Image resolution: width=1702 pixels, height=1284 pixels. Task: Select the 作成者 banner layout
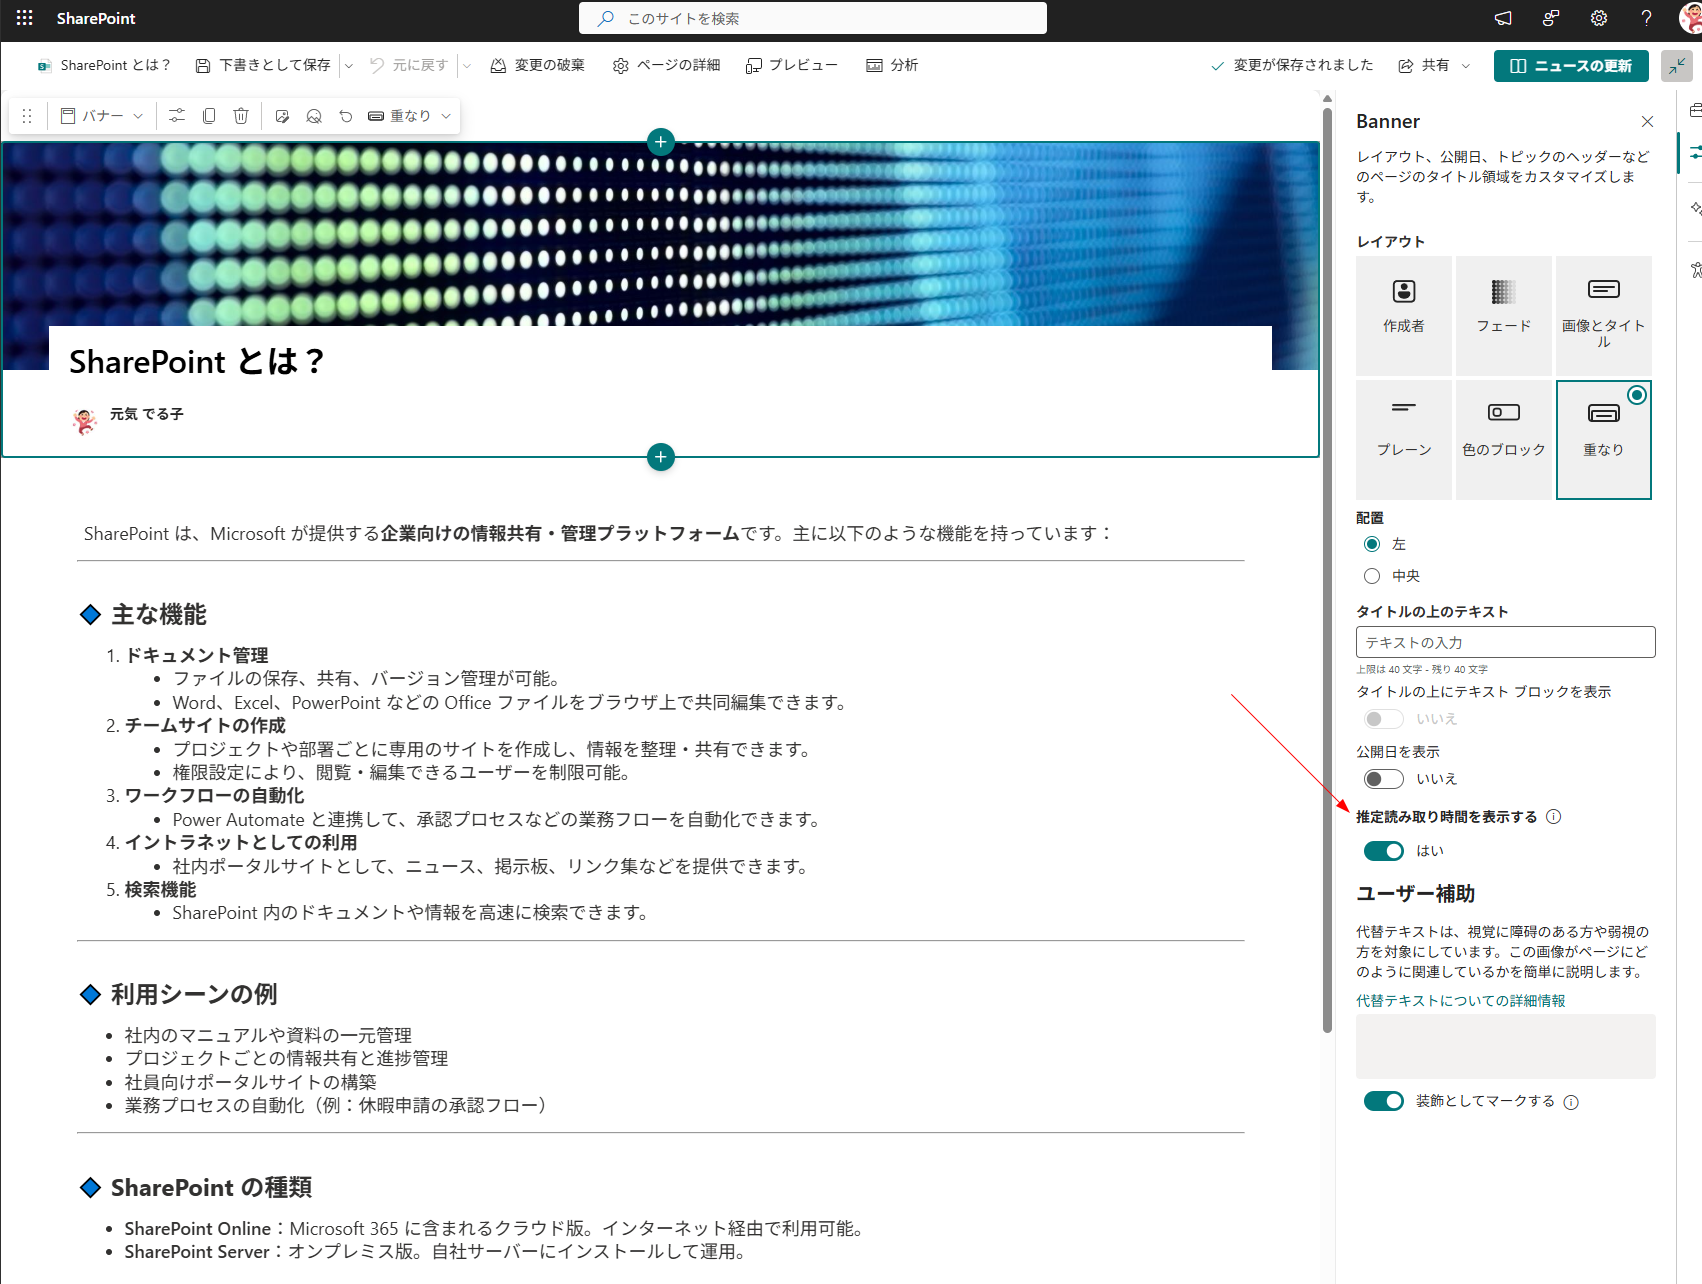tap(1404, 316)
